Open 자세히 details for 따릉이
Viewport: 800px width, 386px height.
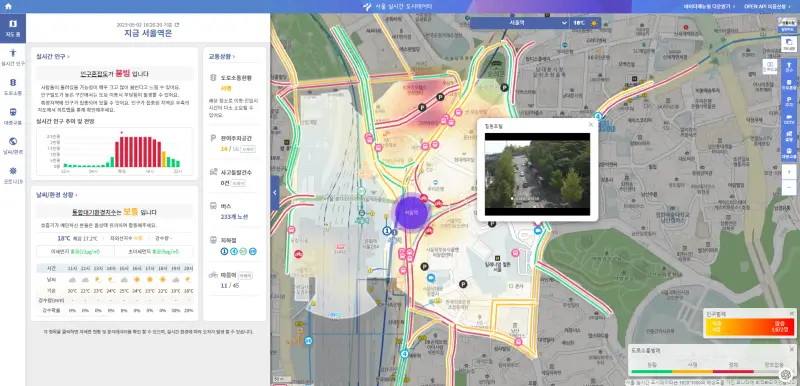click(x=246, y=275)
